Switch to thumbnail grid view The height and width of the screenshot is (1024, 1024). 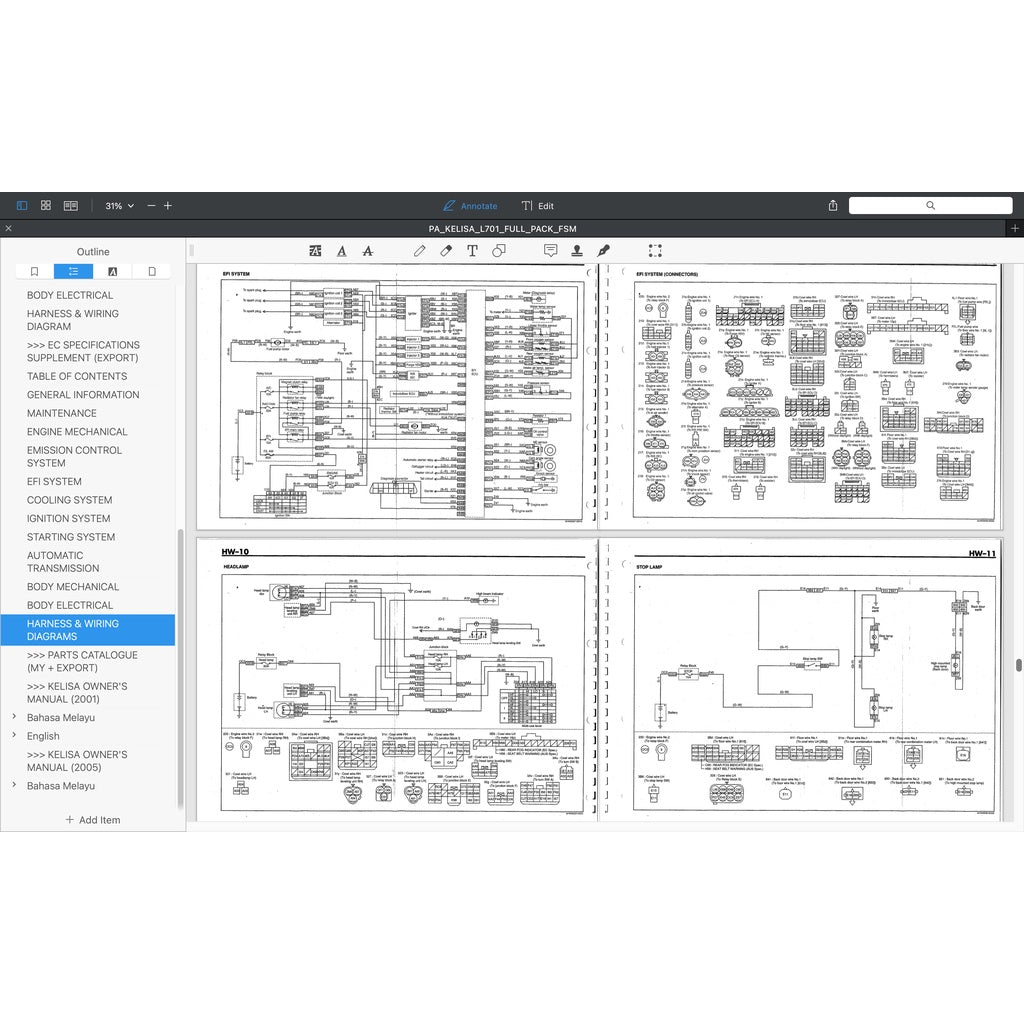click(46, 206)
